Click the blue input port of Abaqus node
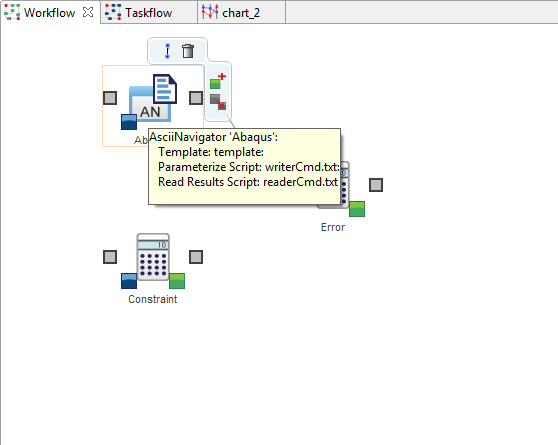 click(x=129, y=122)
